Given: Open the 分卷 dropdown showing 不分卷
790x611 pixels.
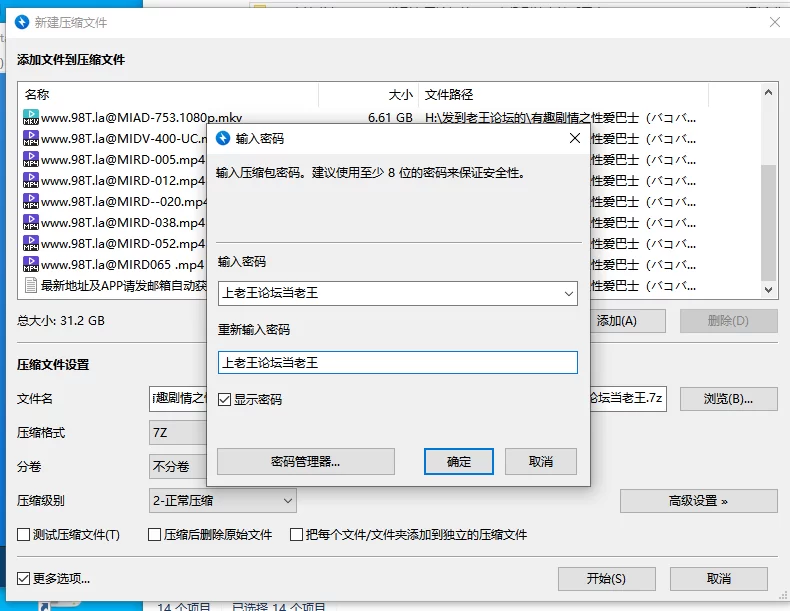Looking at the screenshot, I should 178,466.
